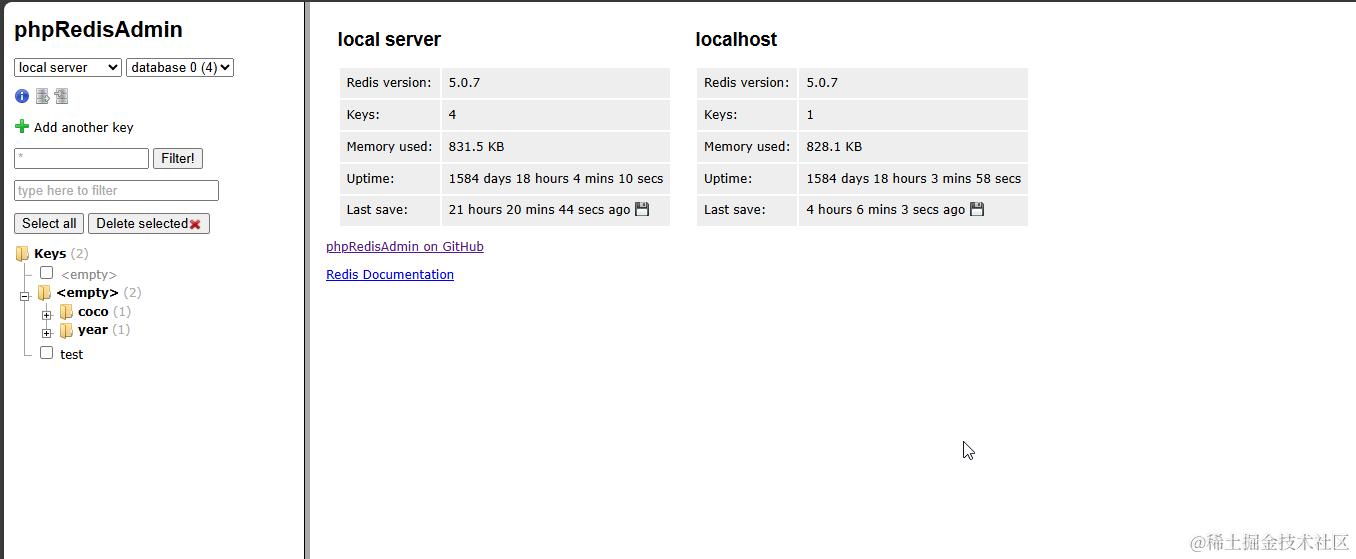Click the Add another key link

[83, 127]
